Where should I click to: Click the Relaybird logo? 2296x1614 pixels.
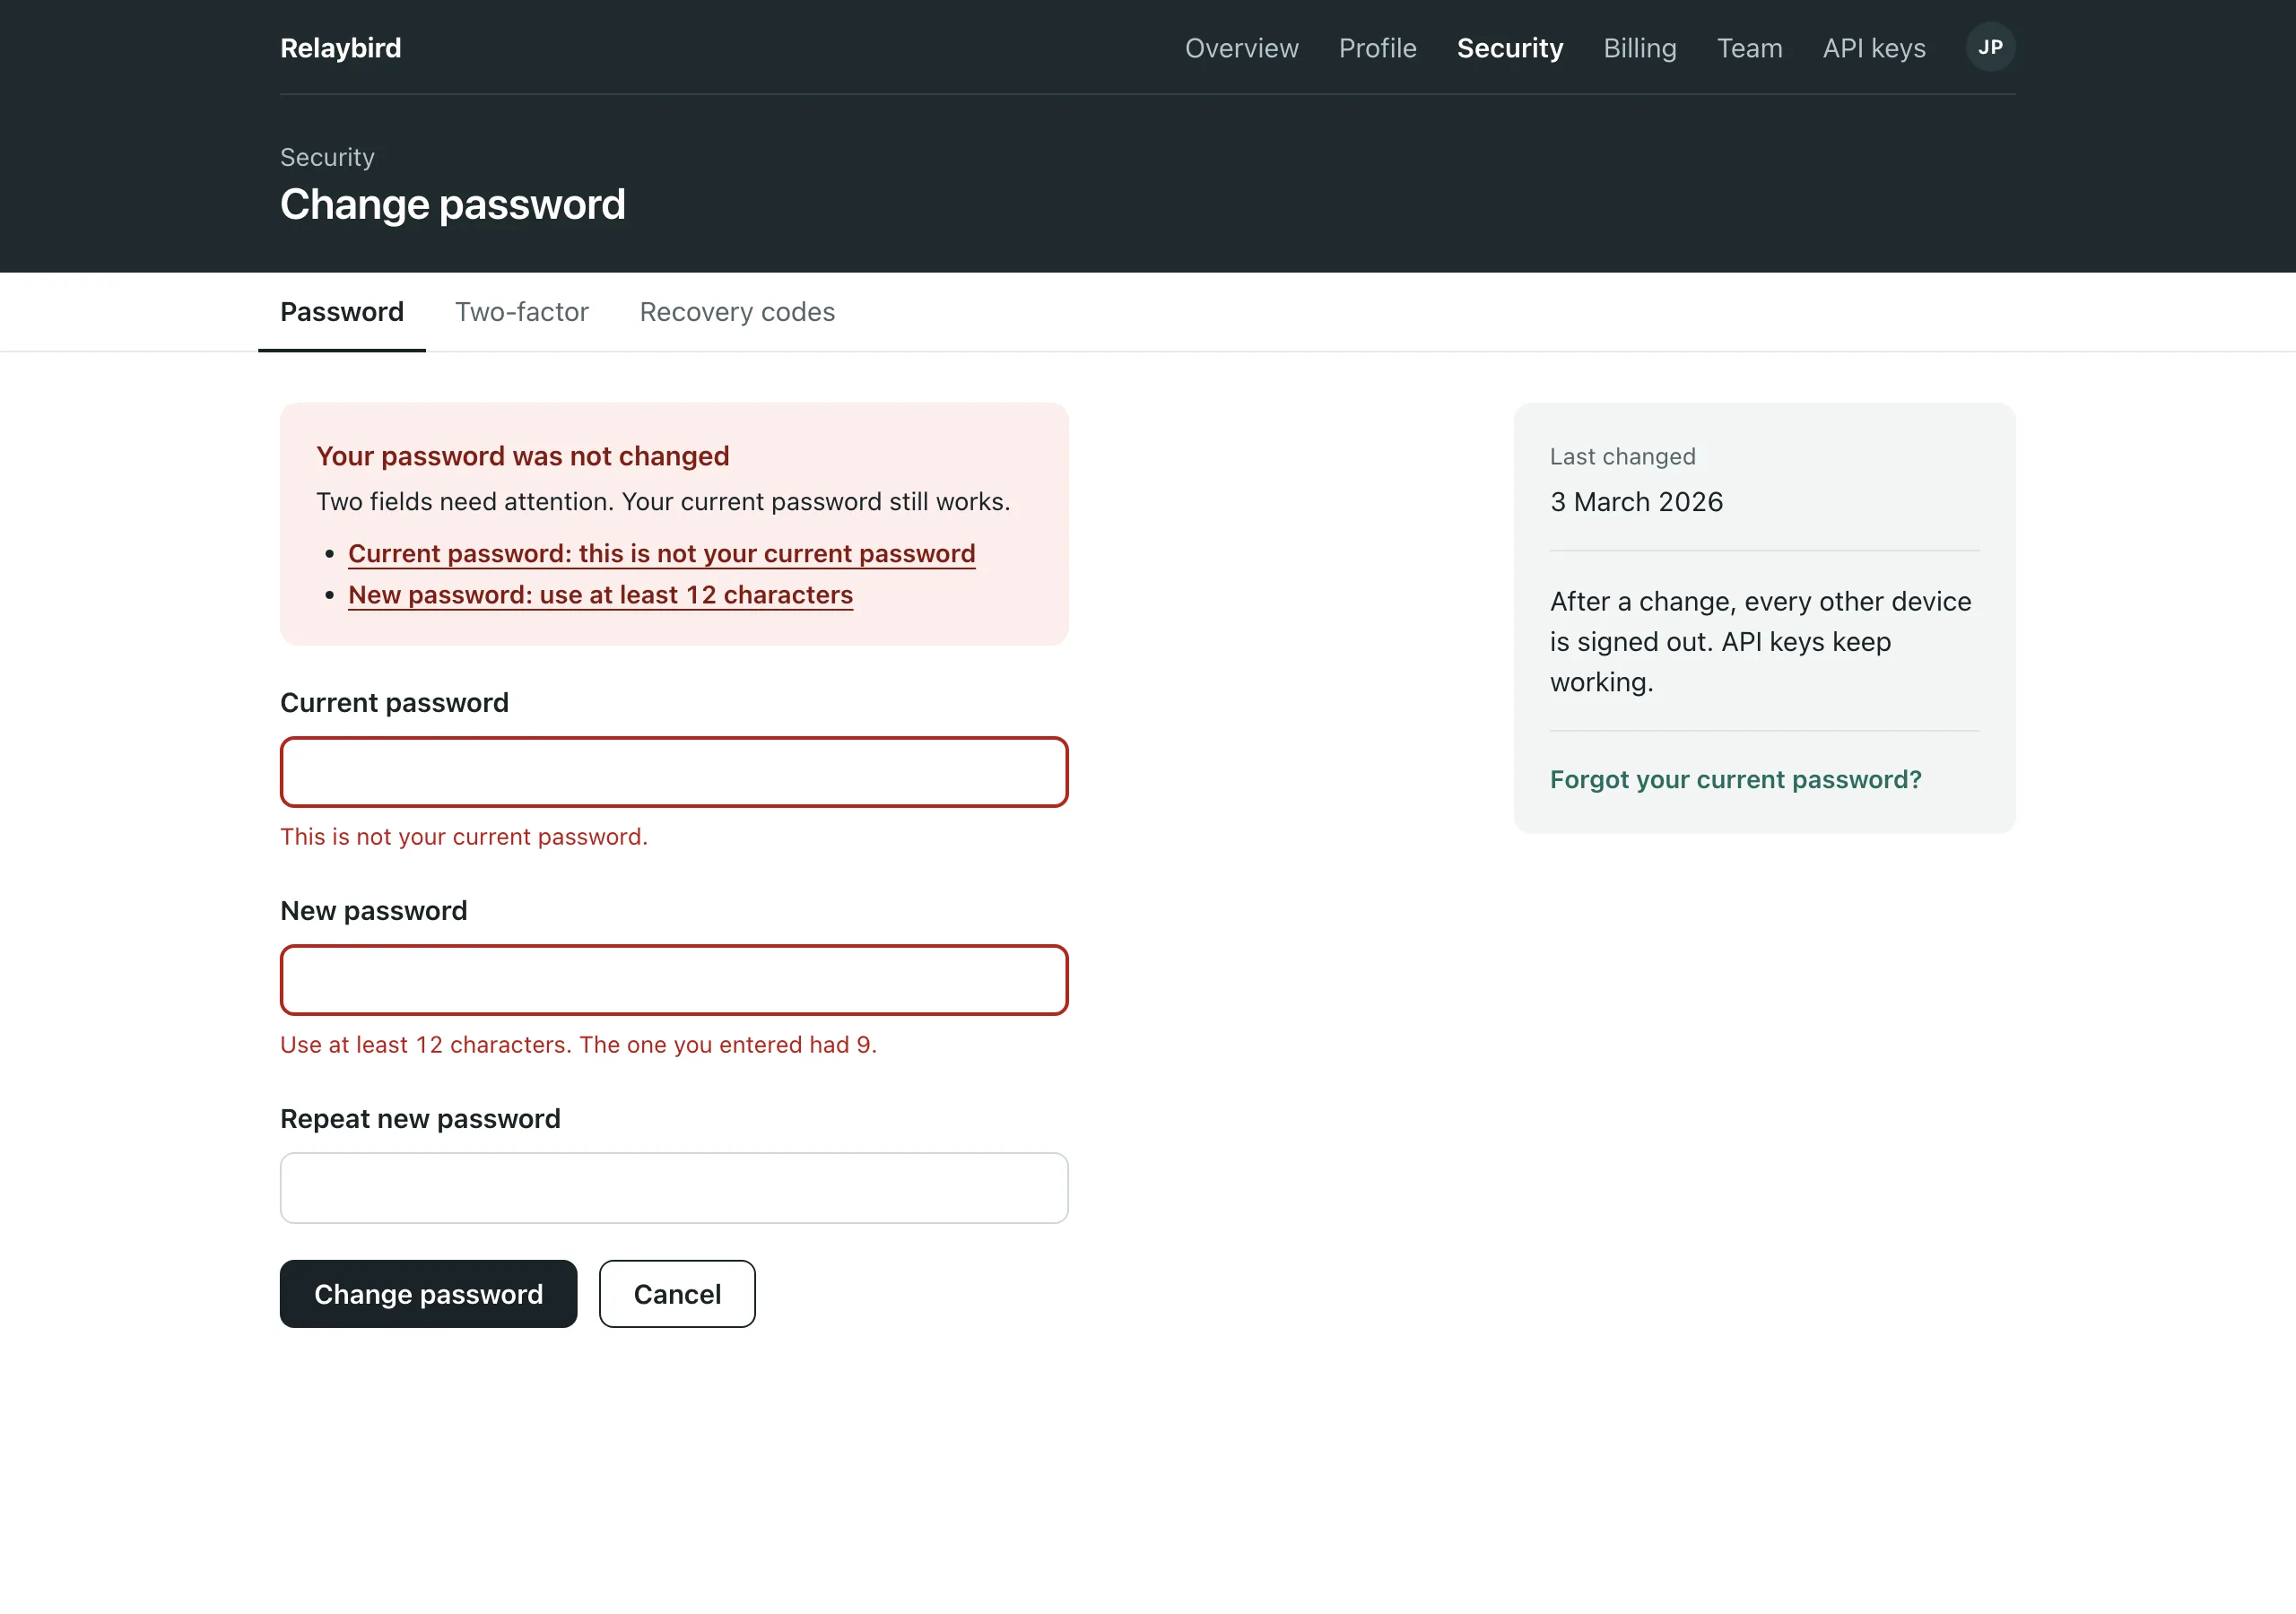click(341, 48)
